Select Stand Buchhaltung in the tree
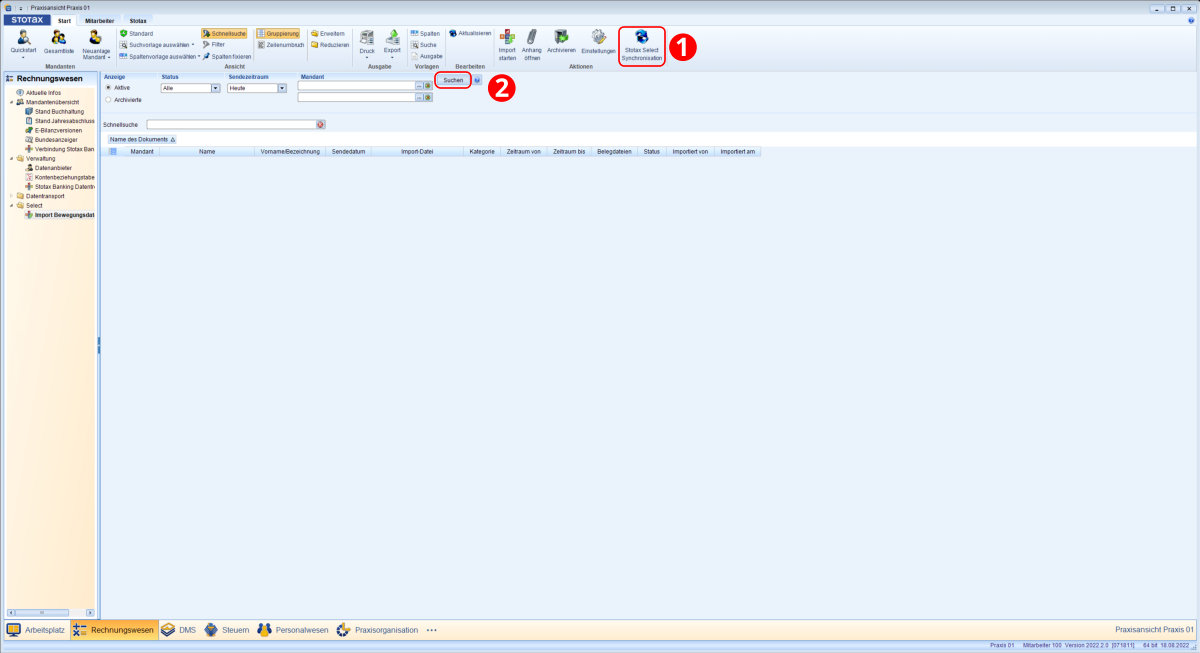 coord(59,111)
